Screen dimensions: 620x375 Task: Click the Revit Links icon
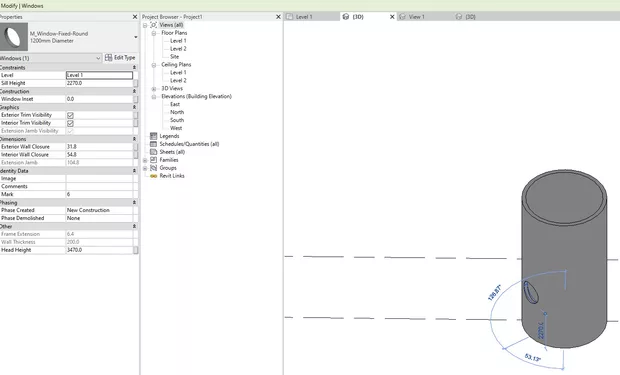point(153,176)
